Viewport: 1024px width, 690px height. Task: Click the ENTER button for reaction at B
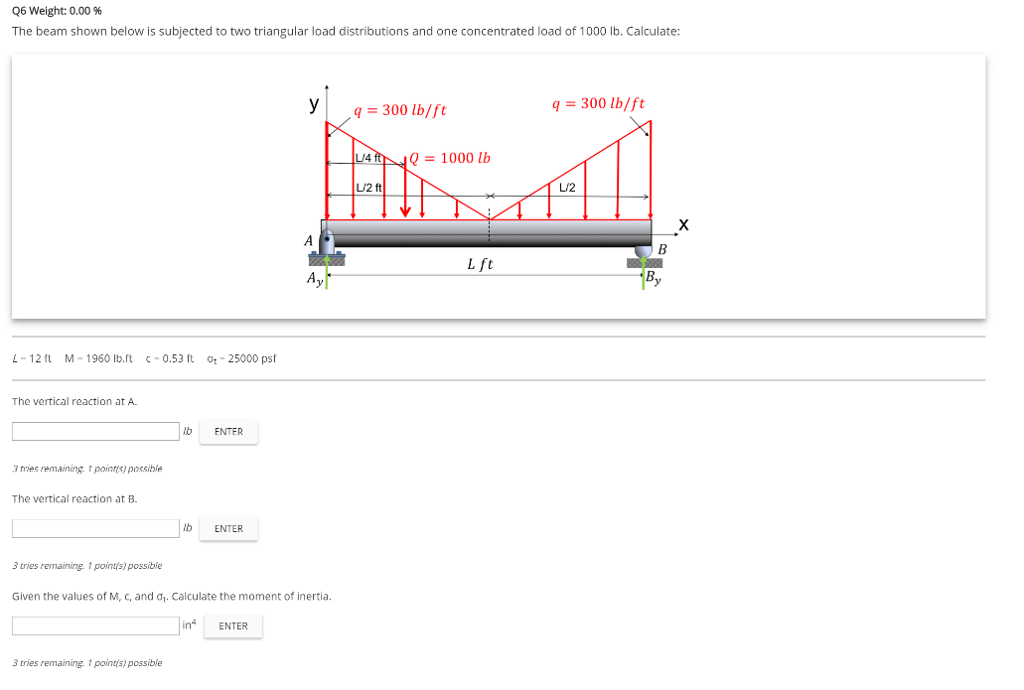[228, 528]
